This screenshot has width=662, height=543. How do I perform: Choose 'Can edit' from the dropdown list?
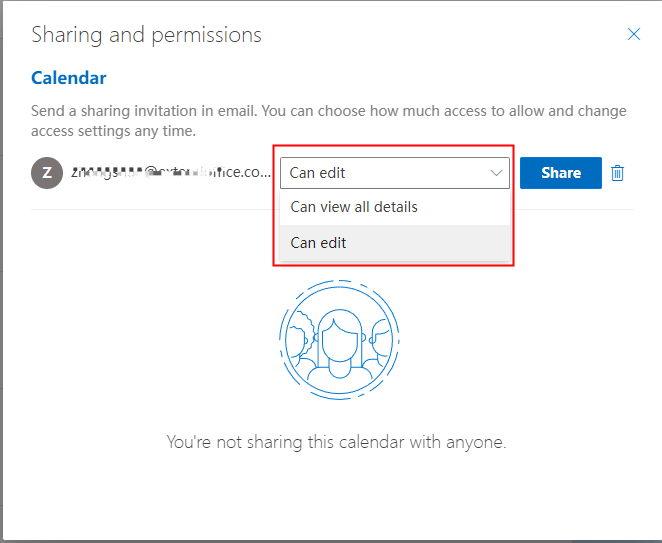point(318,242)
